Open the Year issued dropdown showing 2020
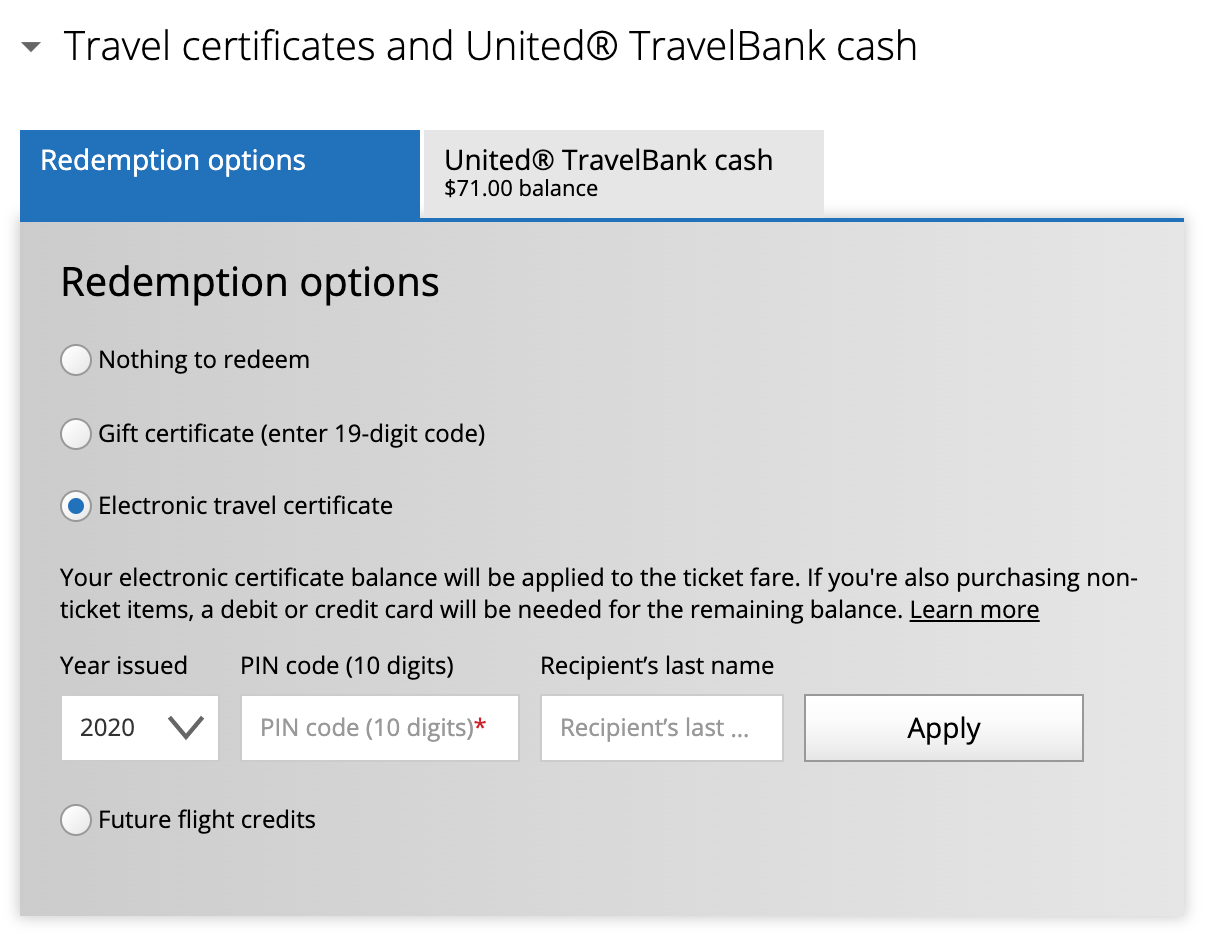Viewport: 1210px width, 942px height. click(139, 728)
